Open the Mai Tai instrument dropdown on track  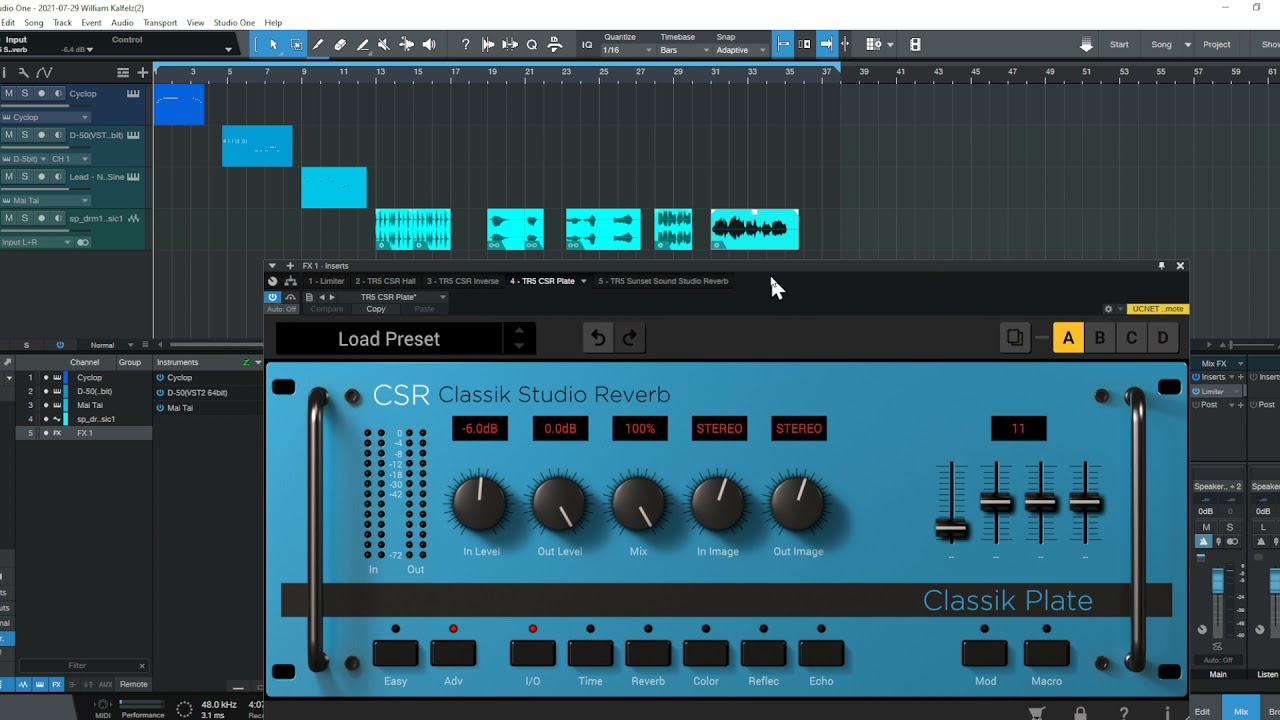pyautogui.click(x=46, y=200)
